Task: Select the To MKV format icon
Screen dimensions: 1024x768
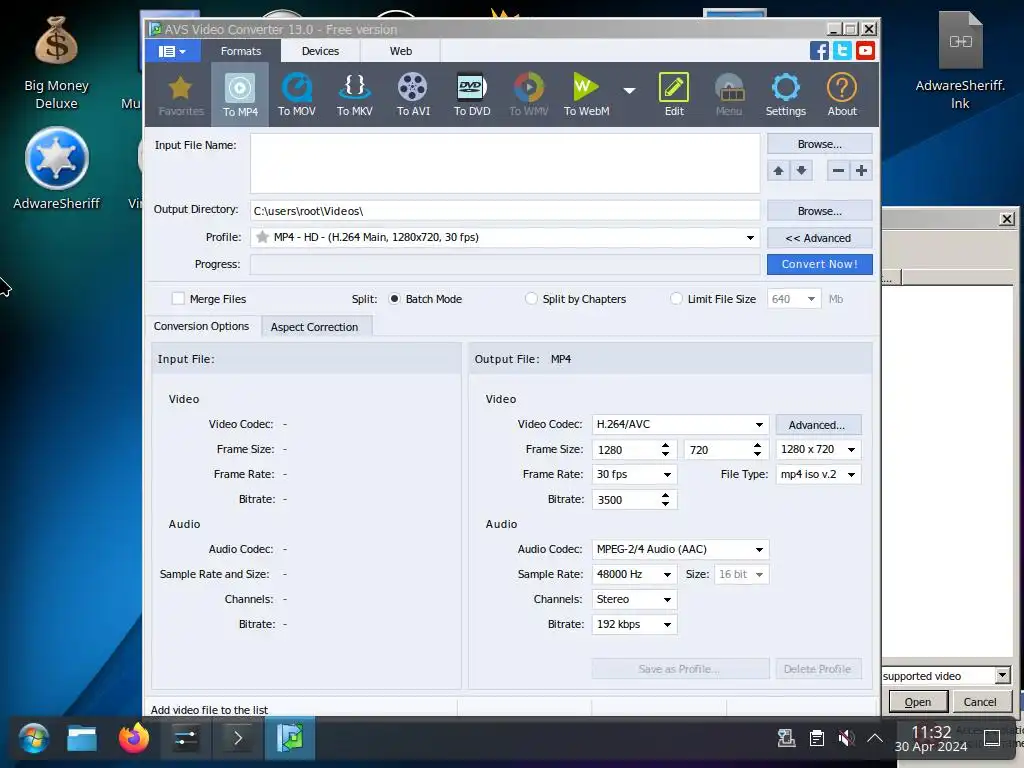Action: coord(355,95)
